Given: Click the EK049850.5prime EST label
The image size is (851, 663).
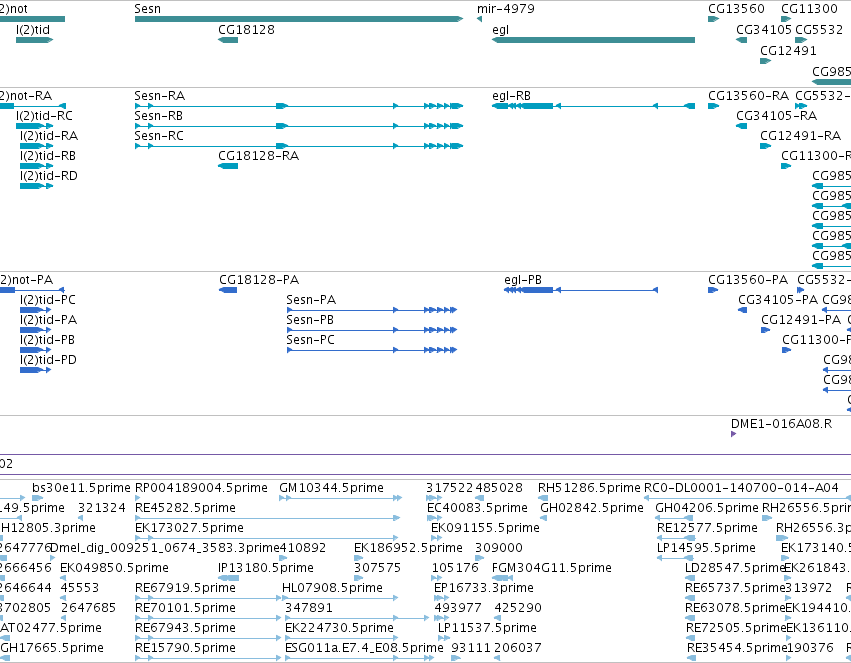Looking at the screenshot, I should tap(115, 568).
